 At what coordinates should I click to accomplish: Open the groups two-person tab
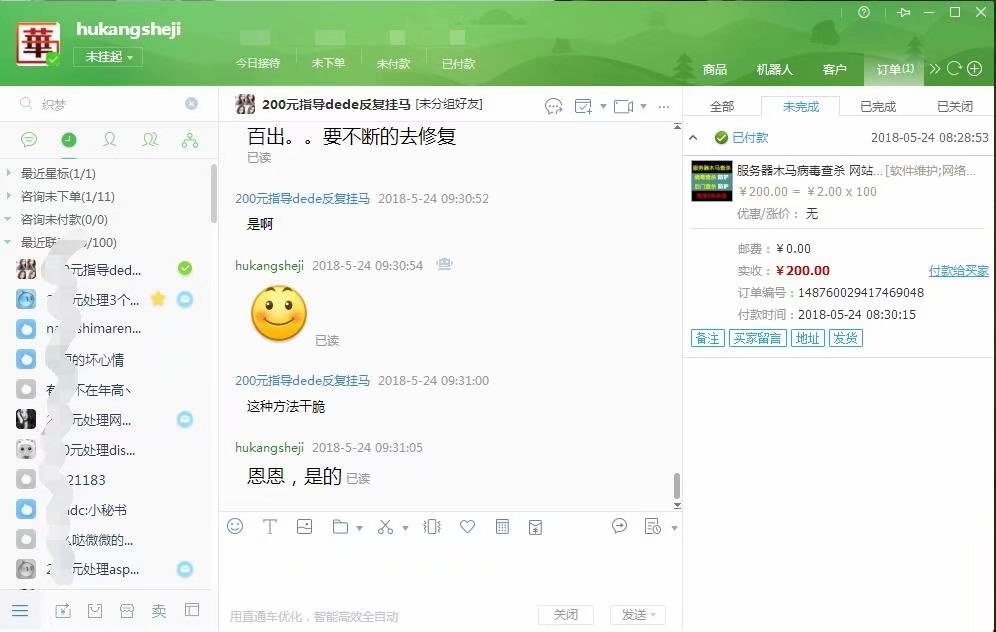(x=150, y=140)
